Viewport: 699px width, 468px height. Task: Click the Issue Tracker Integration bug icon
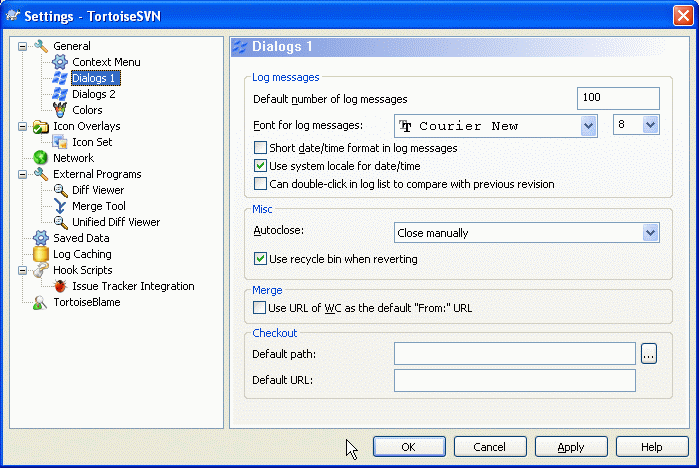pyautogui.click(x=60, y=286)
